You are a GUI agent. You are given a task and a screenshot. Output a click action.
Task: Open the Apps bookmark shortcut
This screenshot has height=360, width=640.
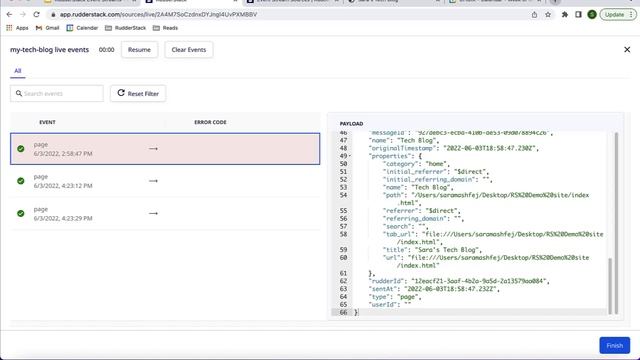click(17, 28)
